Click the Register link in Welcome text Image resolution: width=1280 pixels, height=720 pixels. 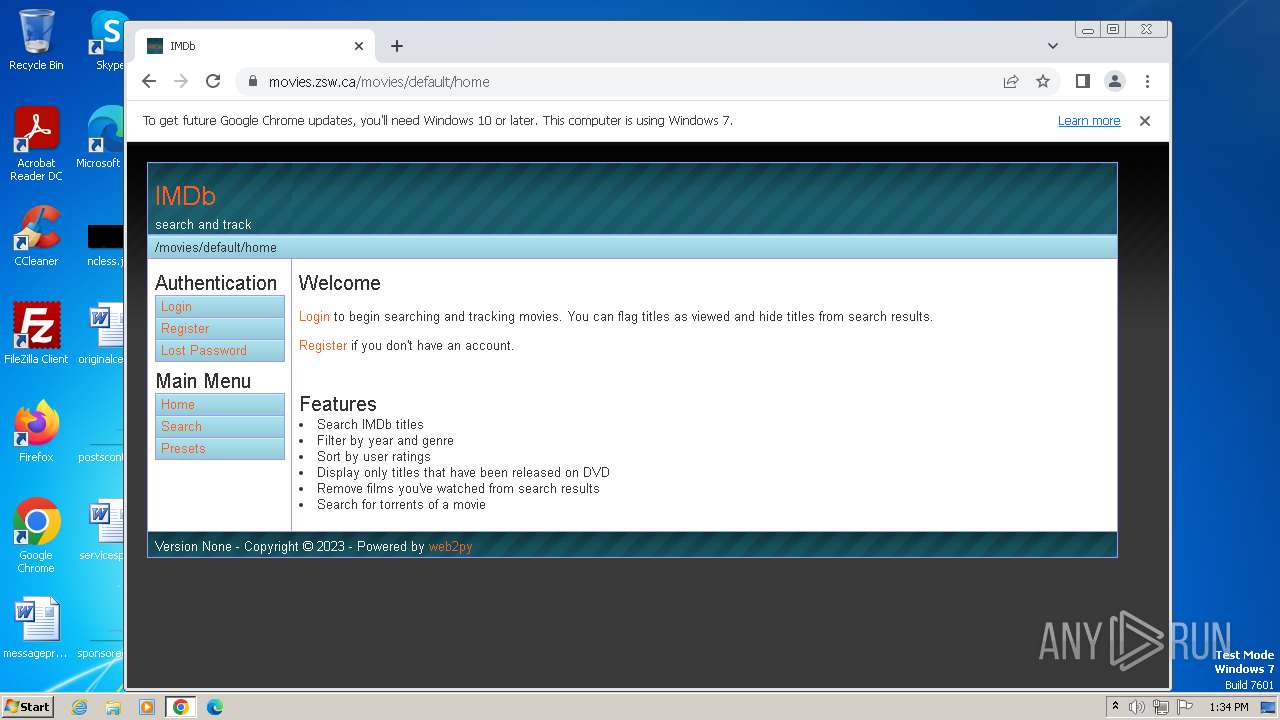click(x=323, y=346)
